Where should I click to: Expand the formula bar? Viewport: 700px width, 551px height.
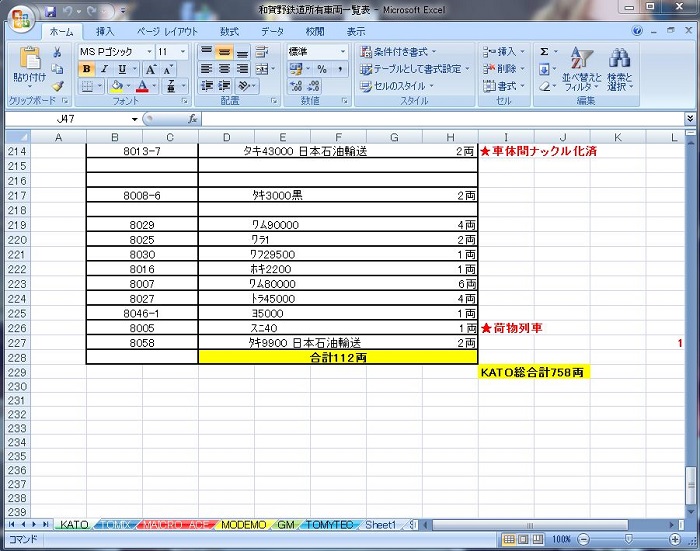[690, 119]
